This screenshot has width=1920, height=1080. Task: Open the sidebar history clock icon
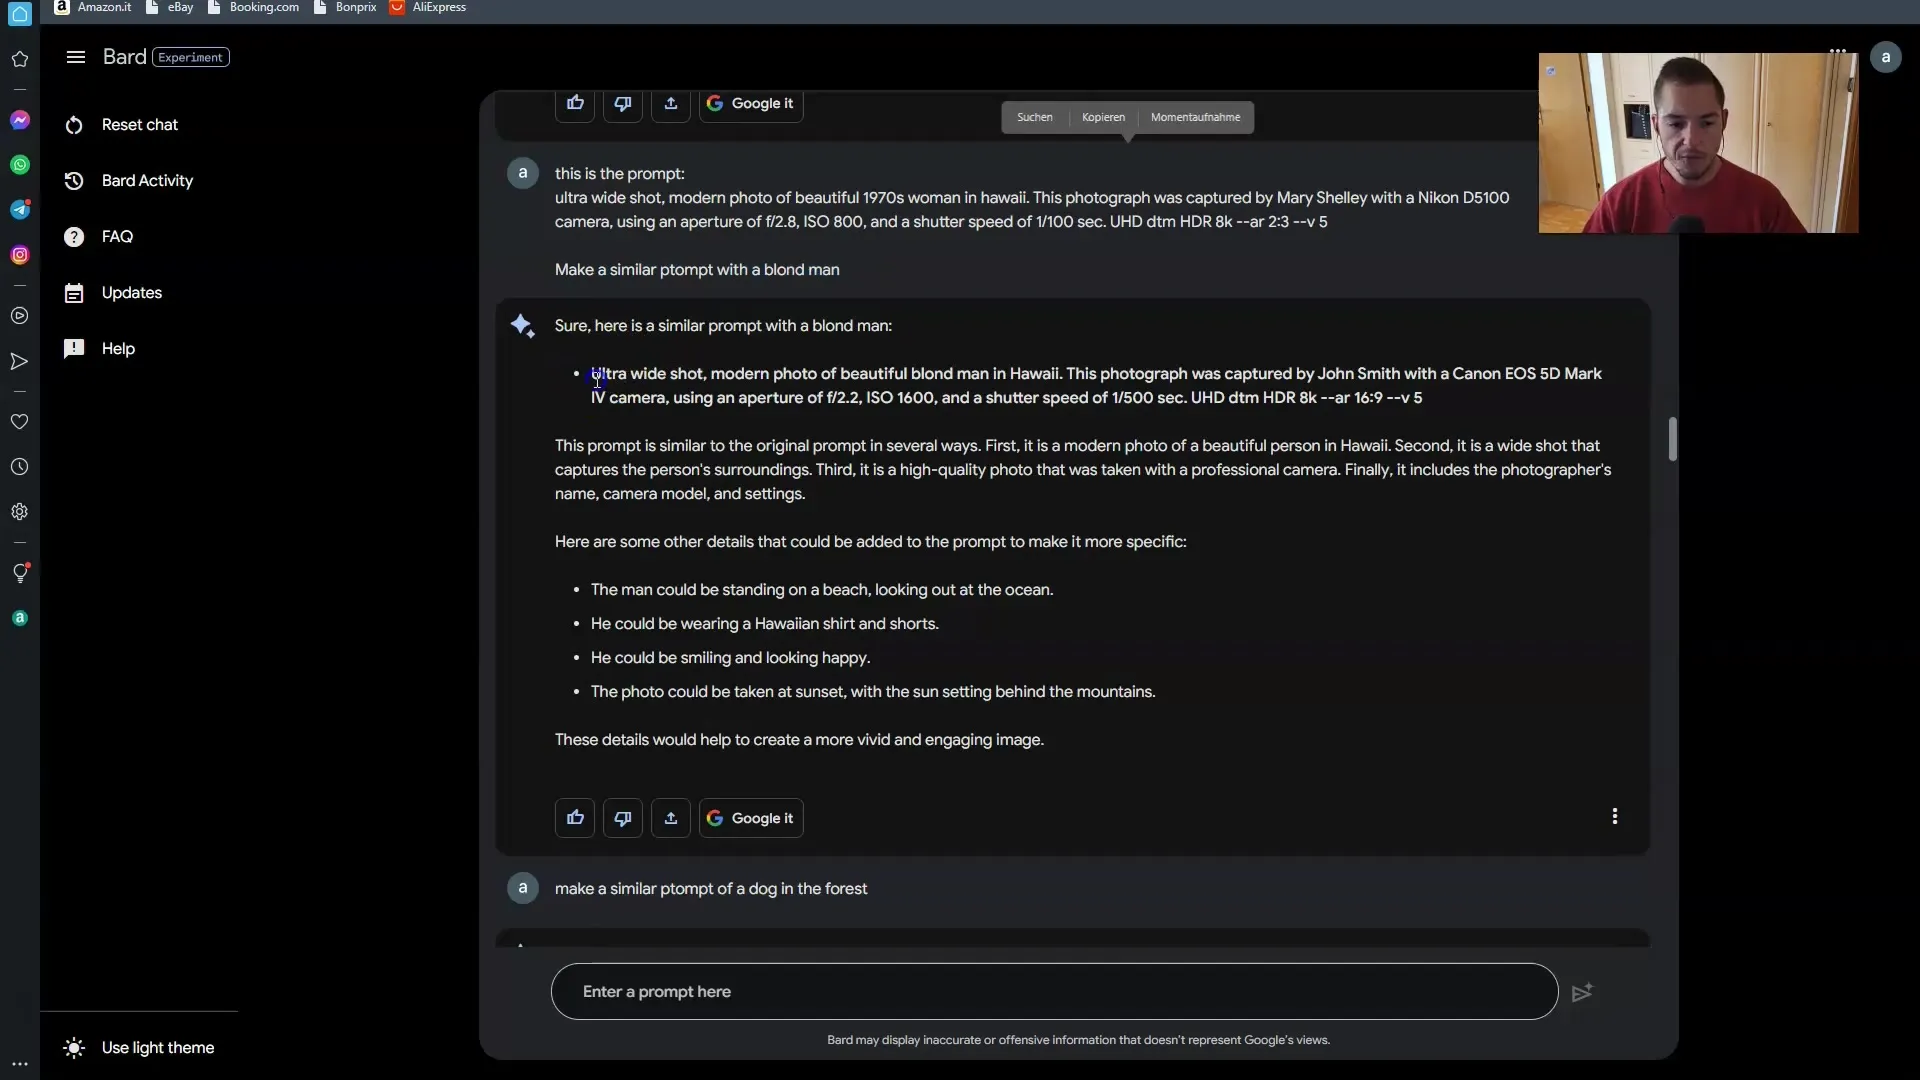tap(20, 467)
